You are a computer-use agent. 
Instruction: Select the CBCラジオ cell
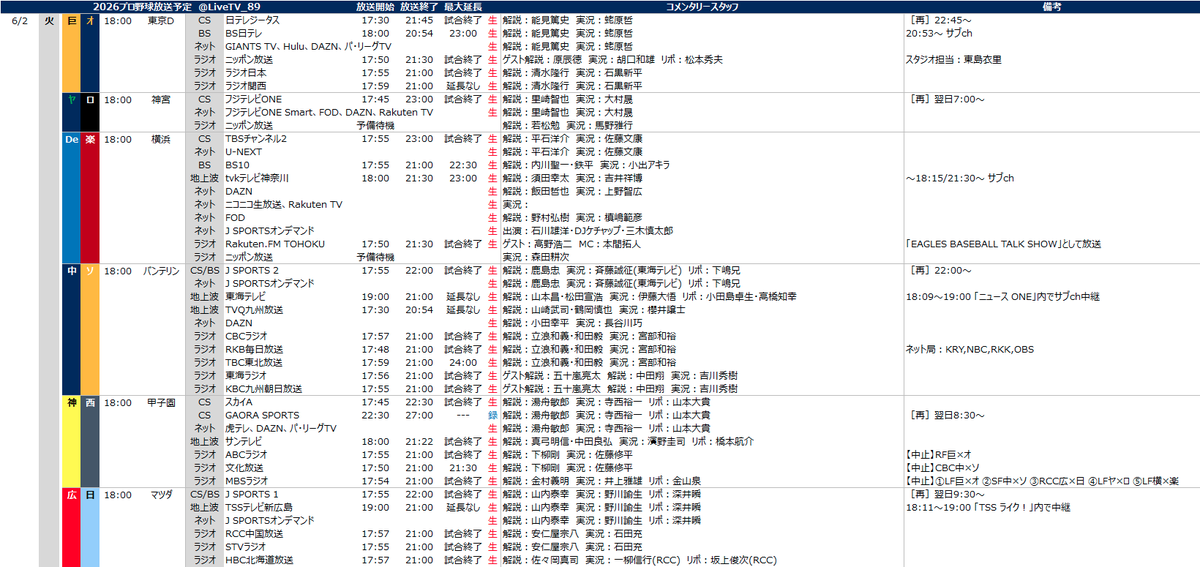pos(246,336)
